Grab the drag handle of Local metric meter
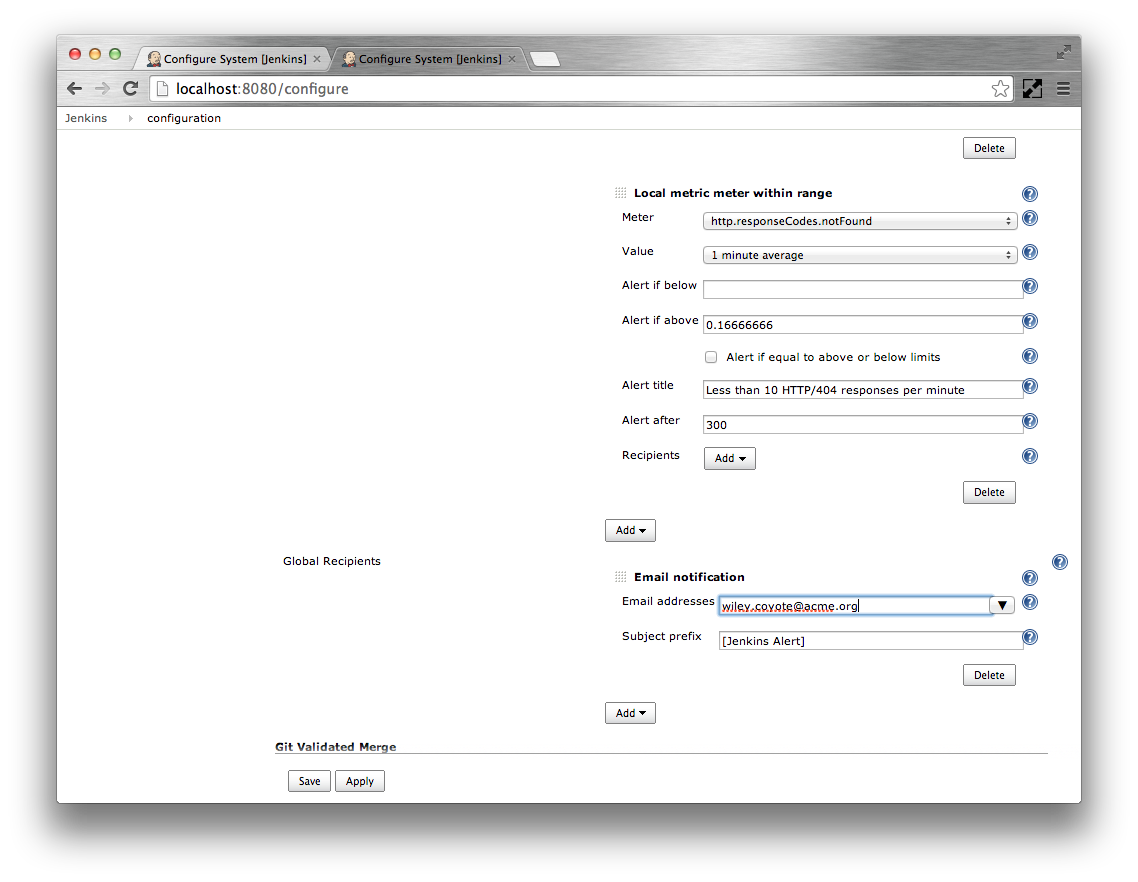 pos(621,193)
